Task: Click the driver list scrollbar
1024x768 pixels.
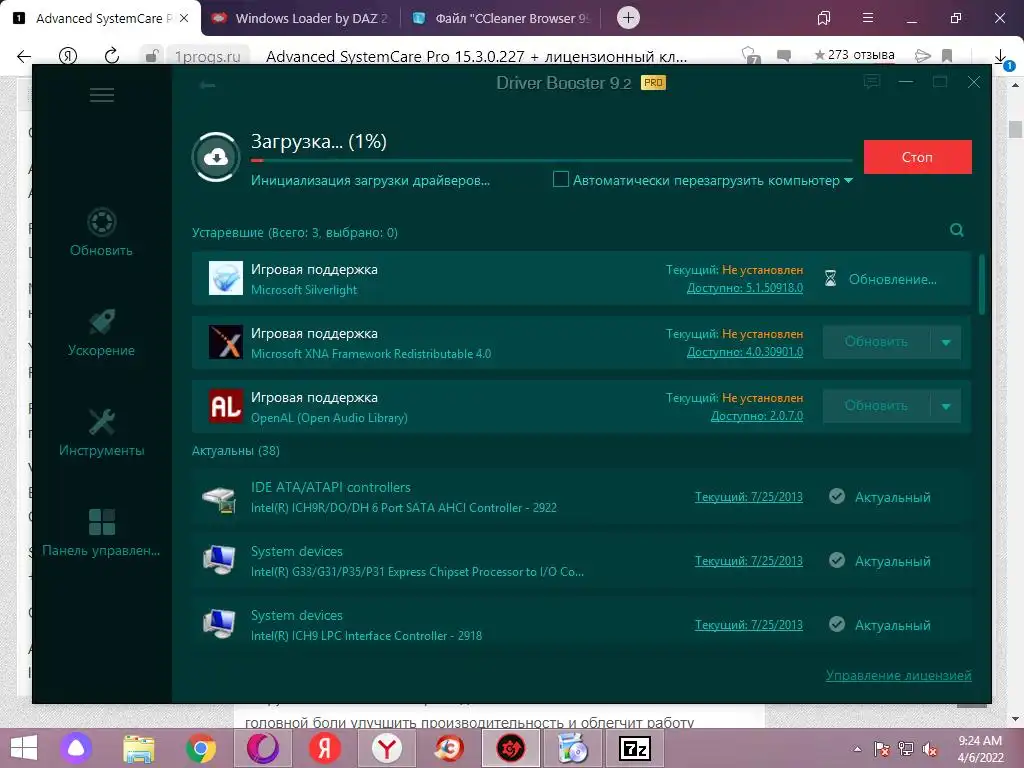Action: tap(982, 285)
